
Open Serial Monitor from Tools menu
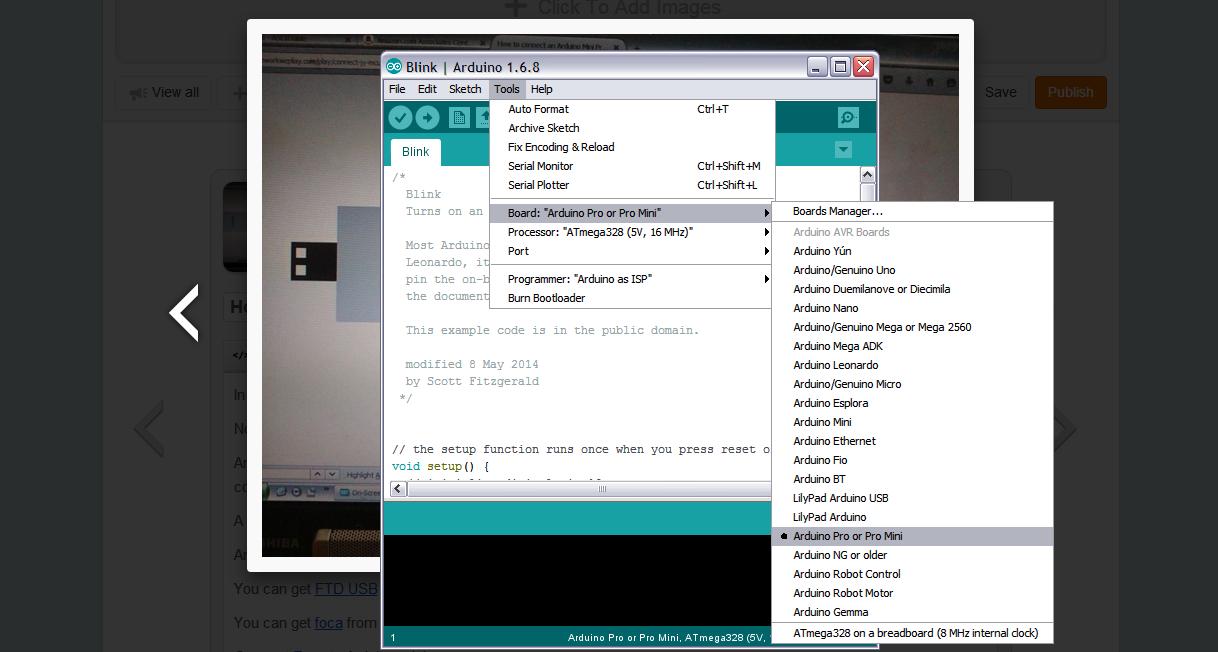[x=632, y=166]
